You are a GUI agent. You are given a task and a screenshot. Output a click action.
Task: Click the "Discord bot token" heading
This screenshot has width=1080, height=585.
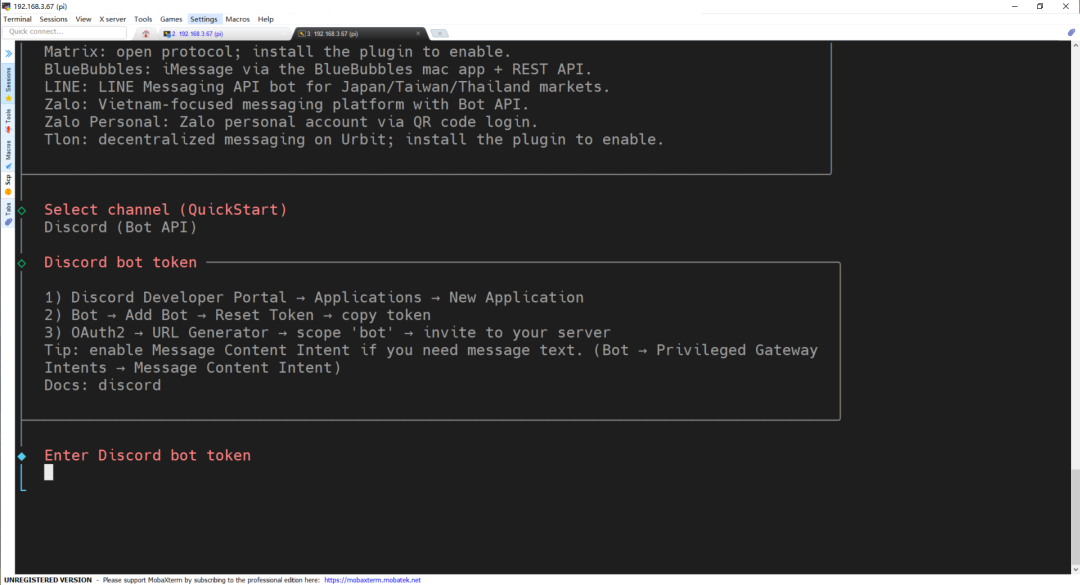[x=121, y=263]
